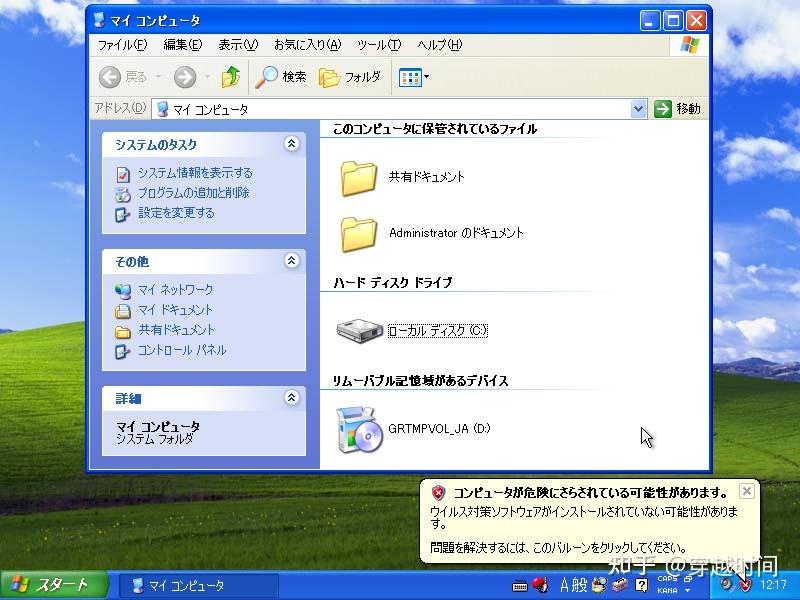The height and width of the screenshot is (600, 800).
Task: Click into the address bar field
Action: [391, 109]
